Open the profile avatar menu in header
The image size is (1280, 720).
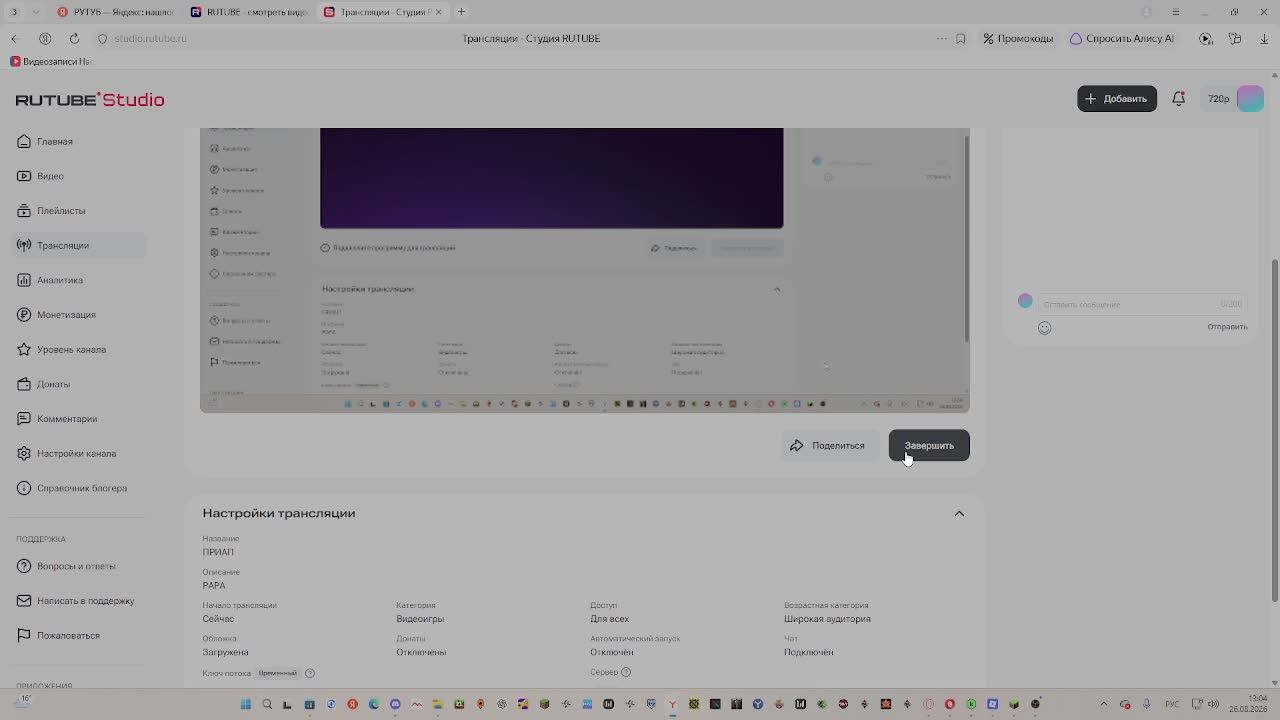point(1250,99)
